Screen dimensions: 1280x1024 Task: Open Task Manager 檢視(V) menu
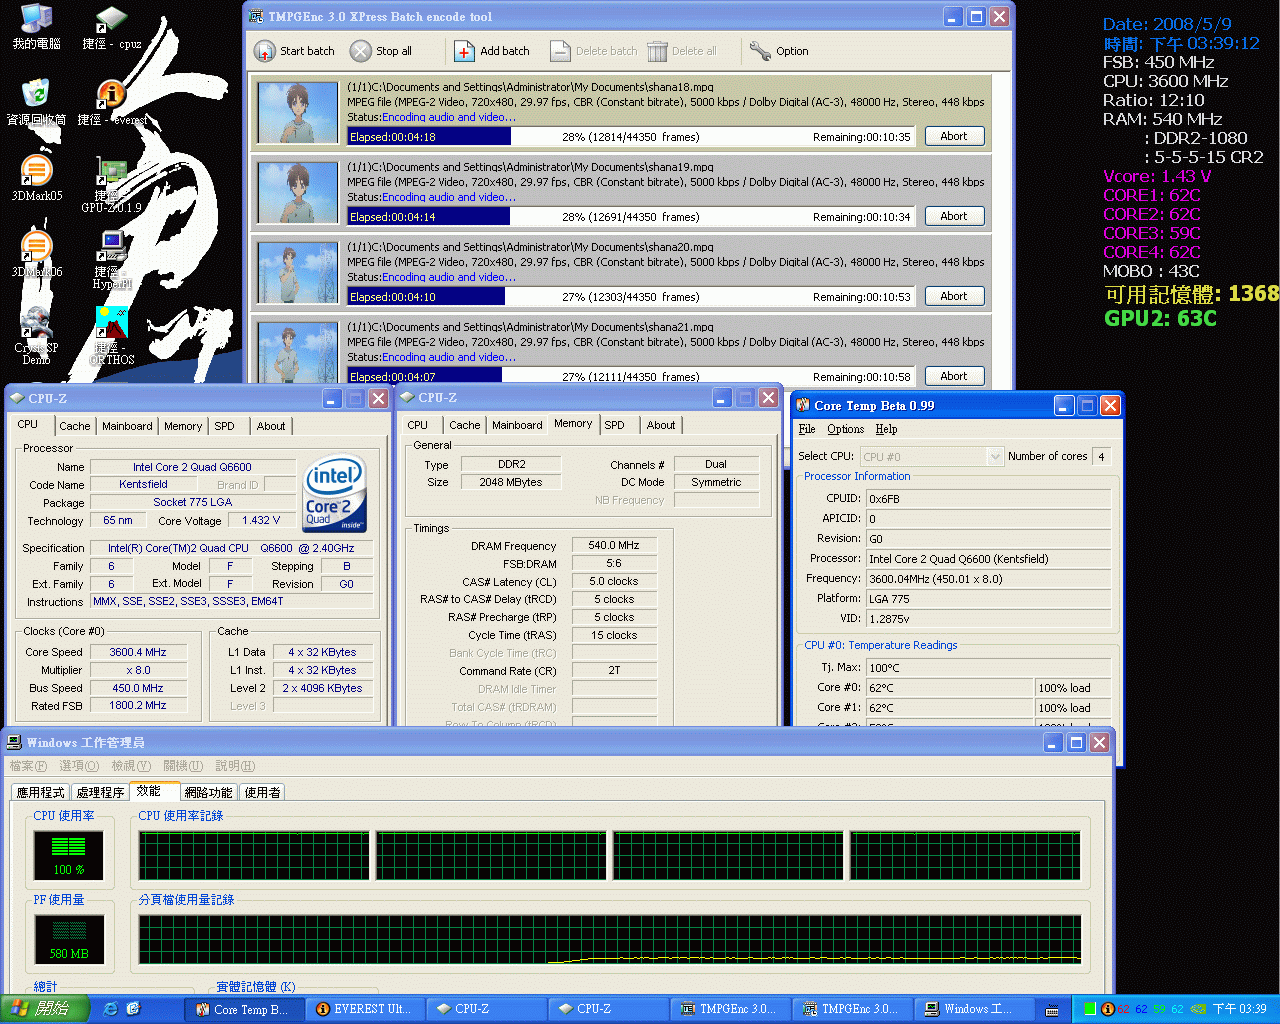click(131, 766)
